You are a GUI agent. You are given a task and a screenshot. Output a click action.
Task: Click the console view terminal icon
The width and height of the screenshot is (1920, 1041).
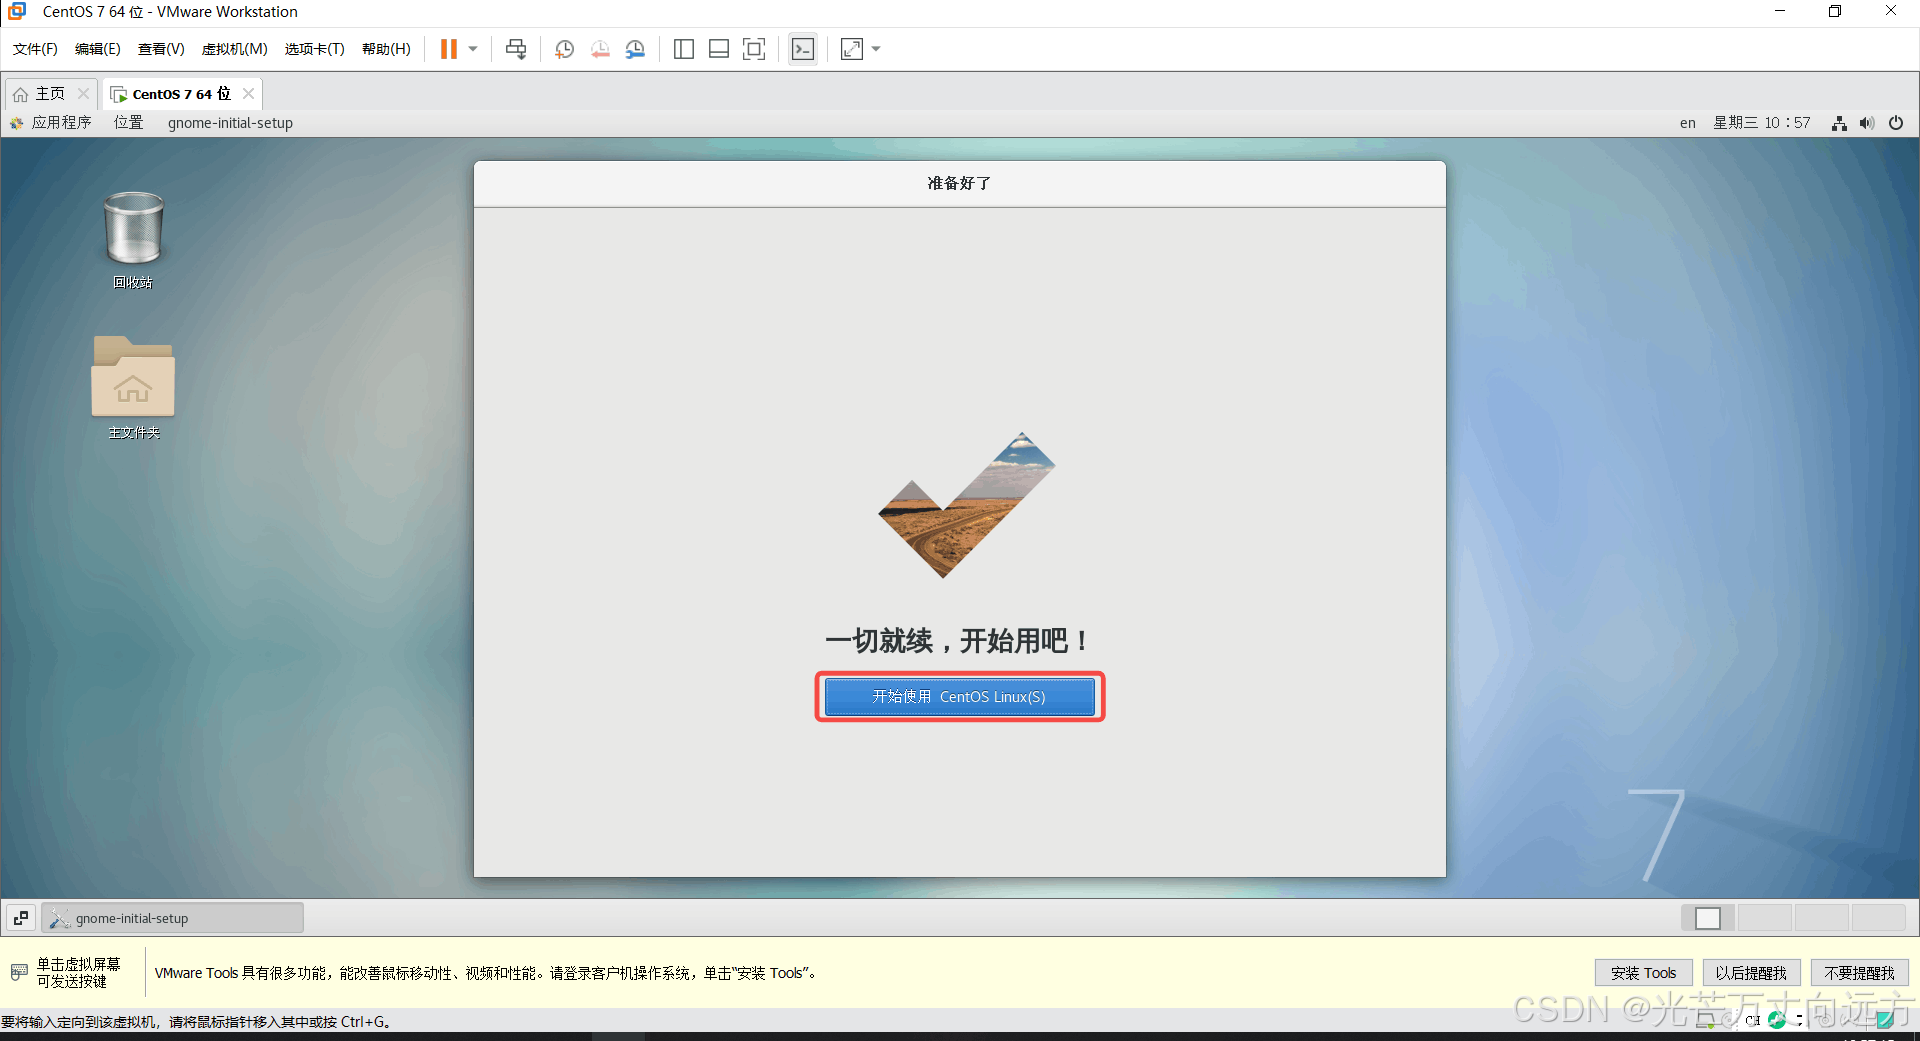[803, 49]
